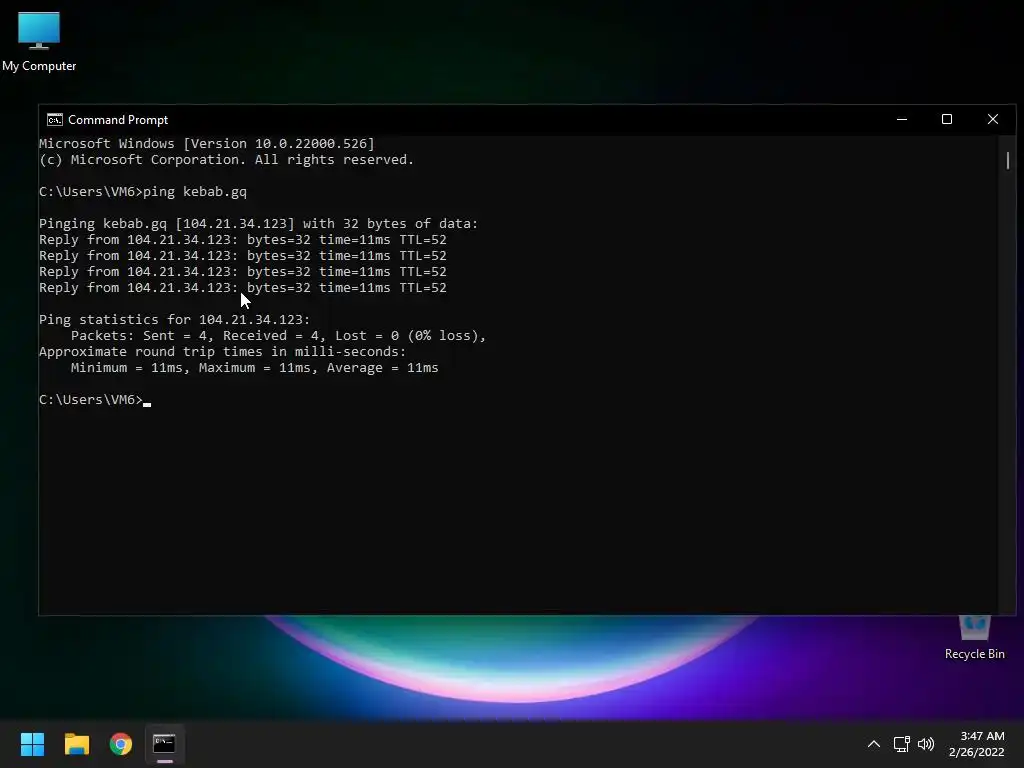Select the Command Prompt taskbar icon
The height and width of the screenshot is (768, 1024).
(165, 744)
